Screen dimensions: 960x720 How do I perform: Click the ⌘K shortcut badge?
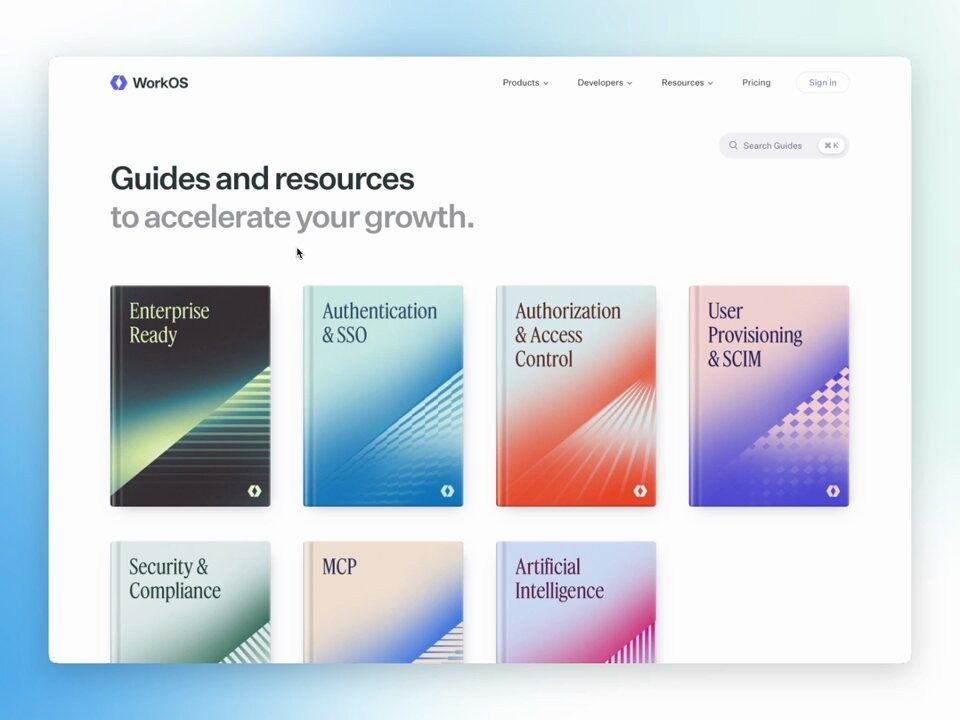coord(831,146)
